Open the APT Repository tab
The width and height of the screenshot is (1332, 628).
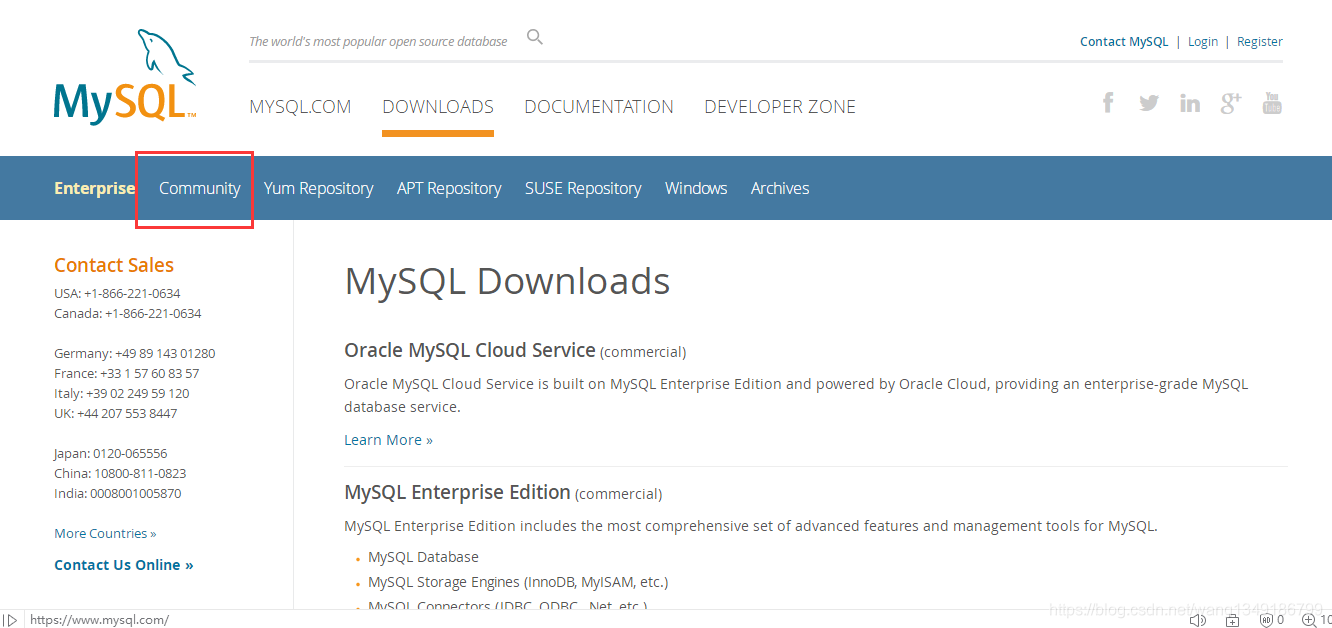(x=449, y=188)
